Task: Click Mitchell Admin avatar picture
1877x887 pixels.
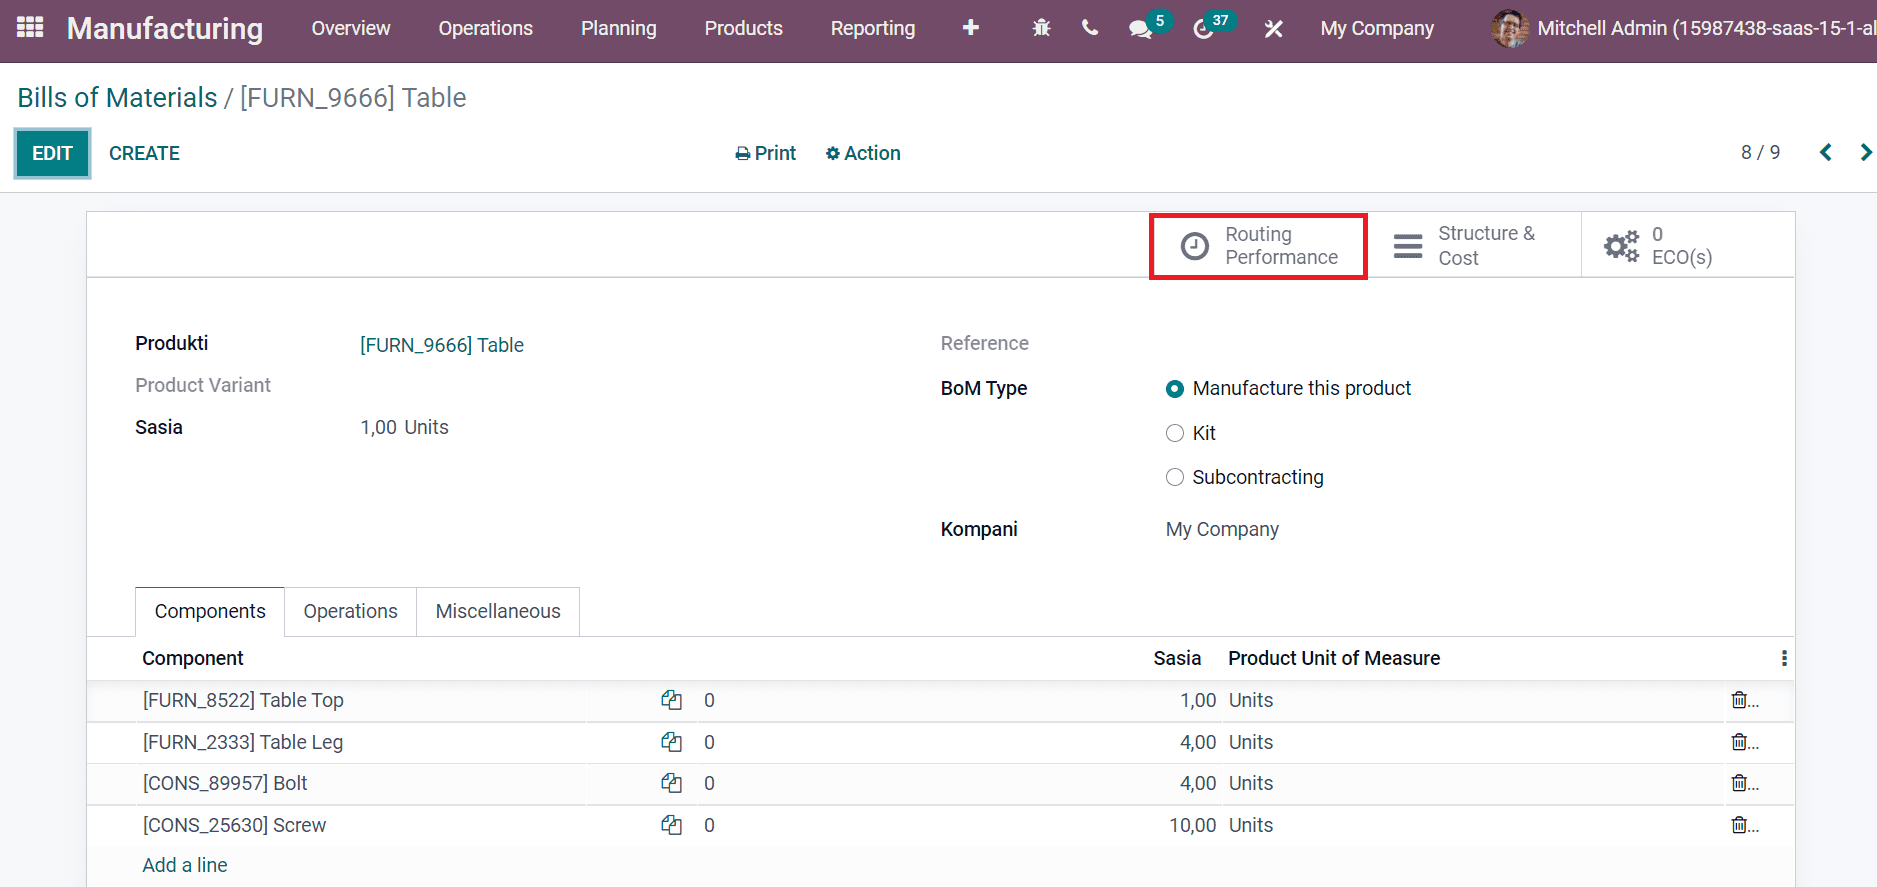Action: 1509,28
